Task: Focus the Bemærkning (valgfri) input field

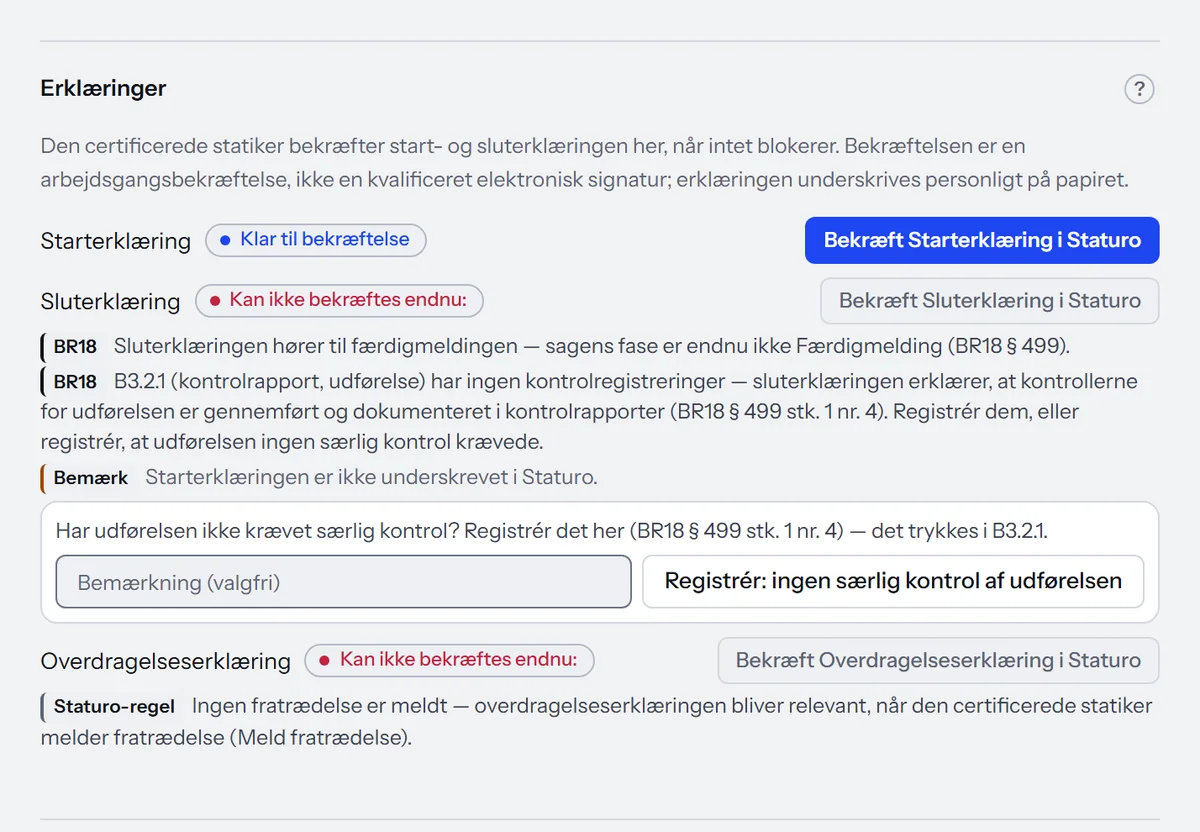Action: coord(343,582)
